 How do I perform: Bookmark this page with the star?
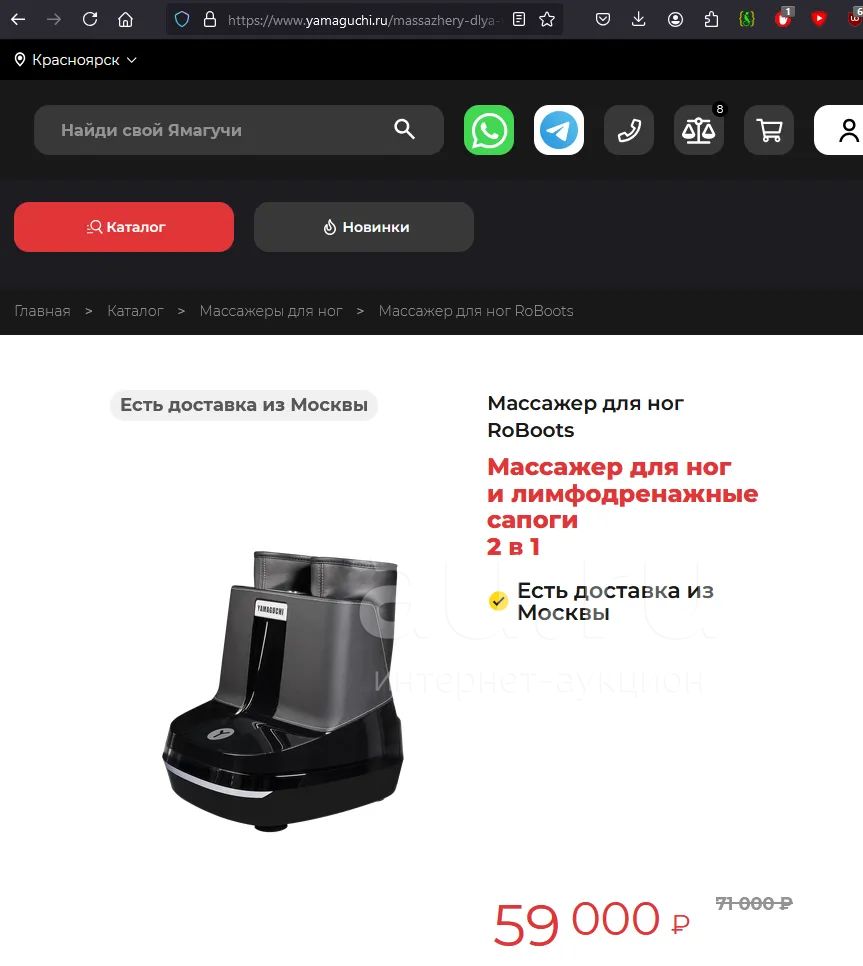point(547,20)
